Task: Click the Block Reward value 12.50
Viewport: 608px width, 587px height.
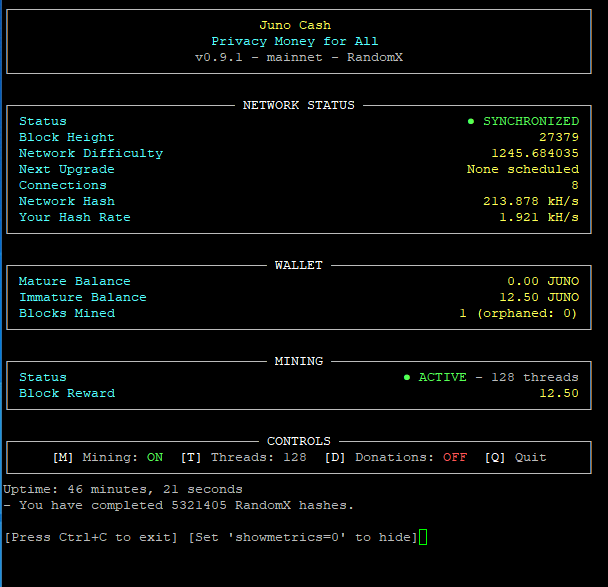Action: click(x=559, y=394)
